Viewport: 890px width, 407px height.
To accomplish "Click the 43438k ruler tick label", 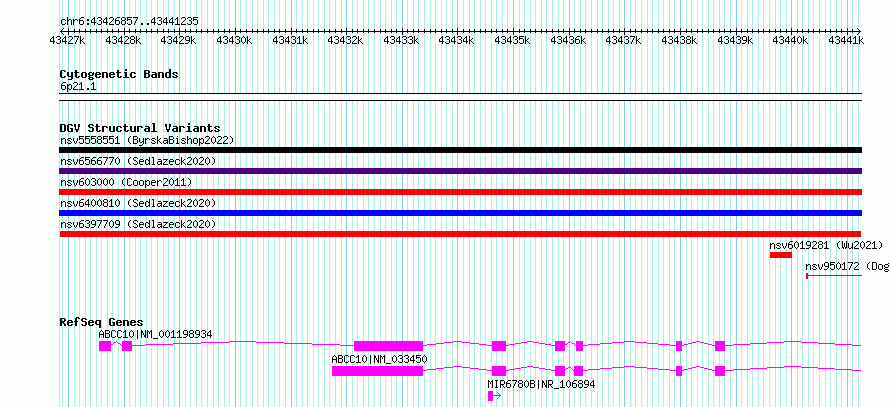I will click(x=679, y=40).
